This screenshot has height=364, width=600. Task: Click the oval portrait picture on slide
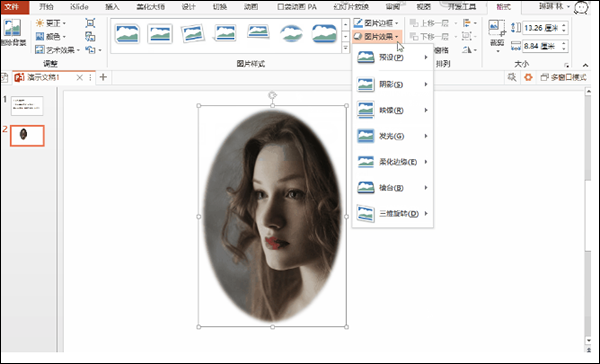(x=272, y=216)
